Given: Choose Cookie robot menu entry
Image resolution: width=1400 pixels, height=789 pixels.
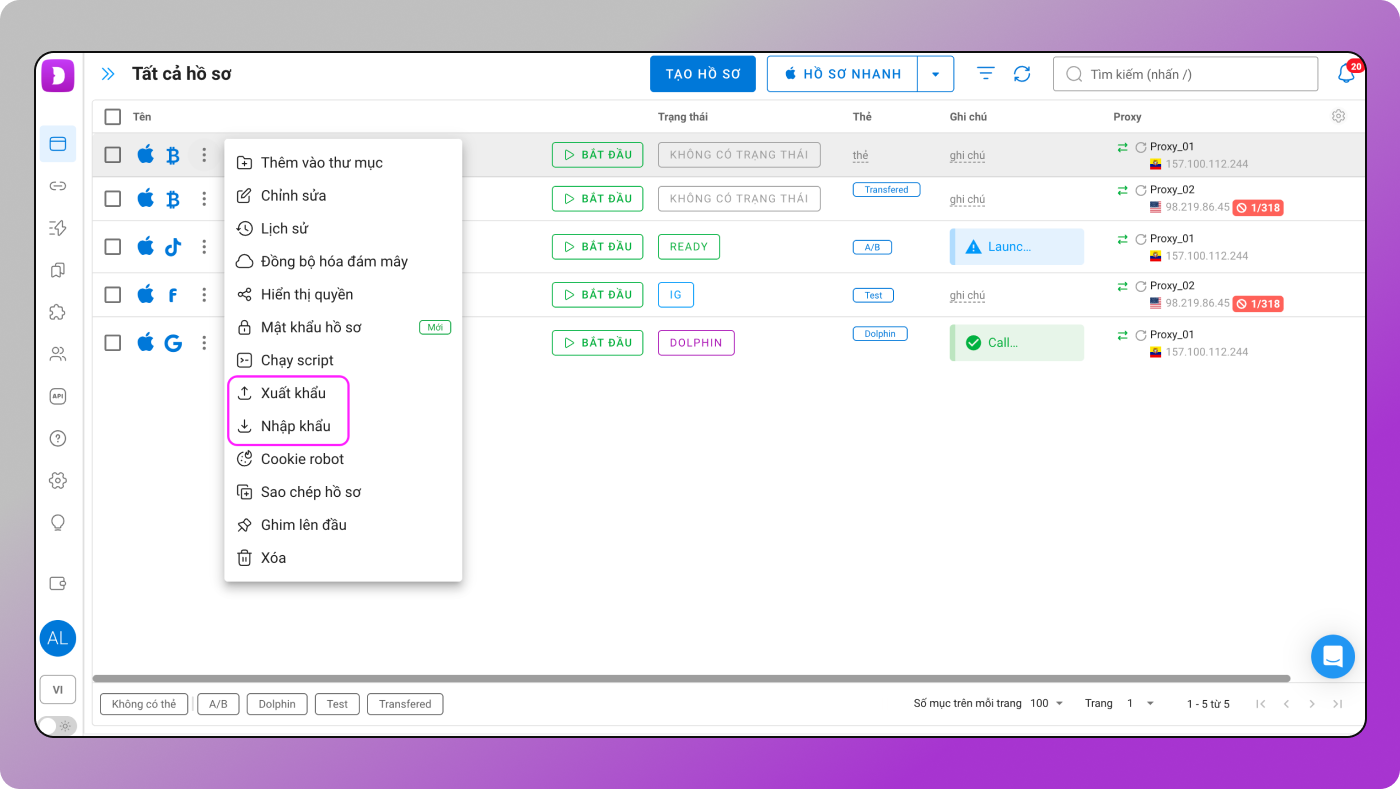Looking at the screenshot, I should [x=302, y=459].
